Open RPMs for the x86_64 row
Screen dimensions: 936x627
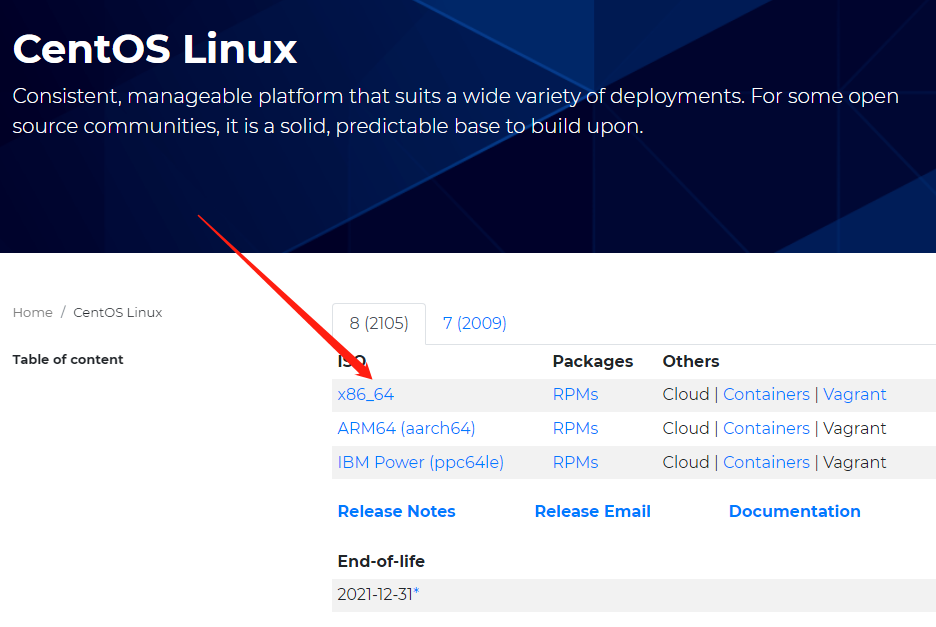(x=575, y=395)
